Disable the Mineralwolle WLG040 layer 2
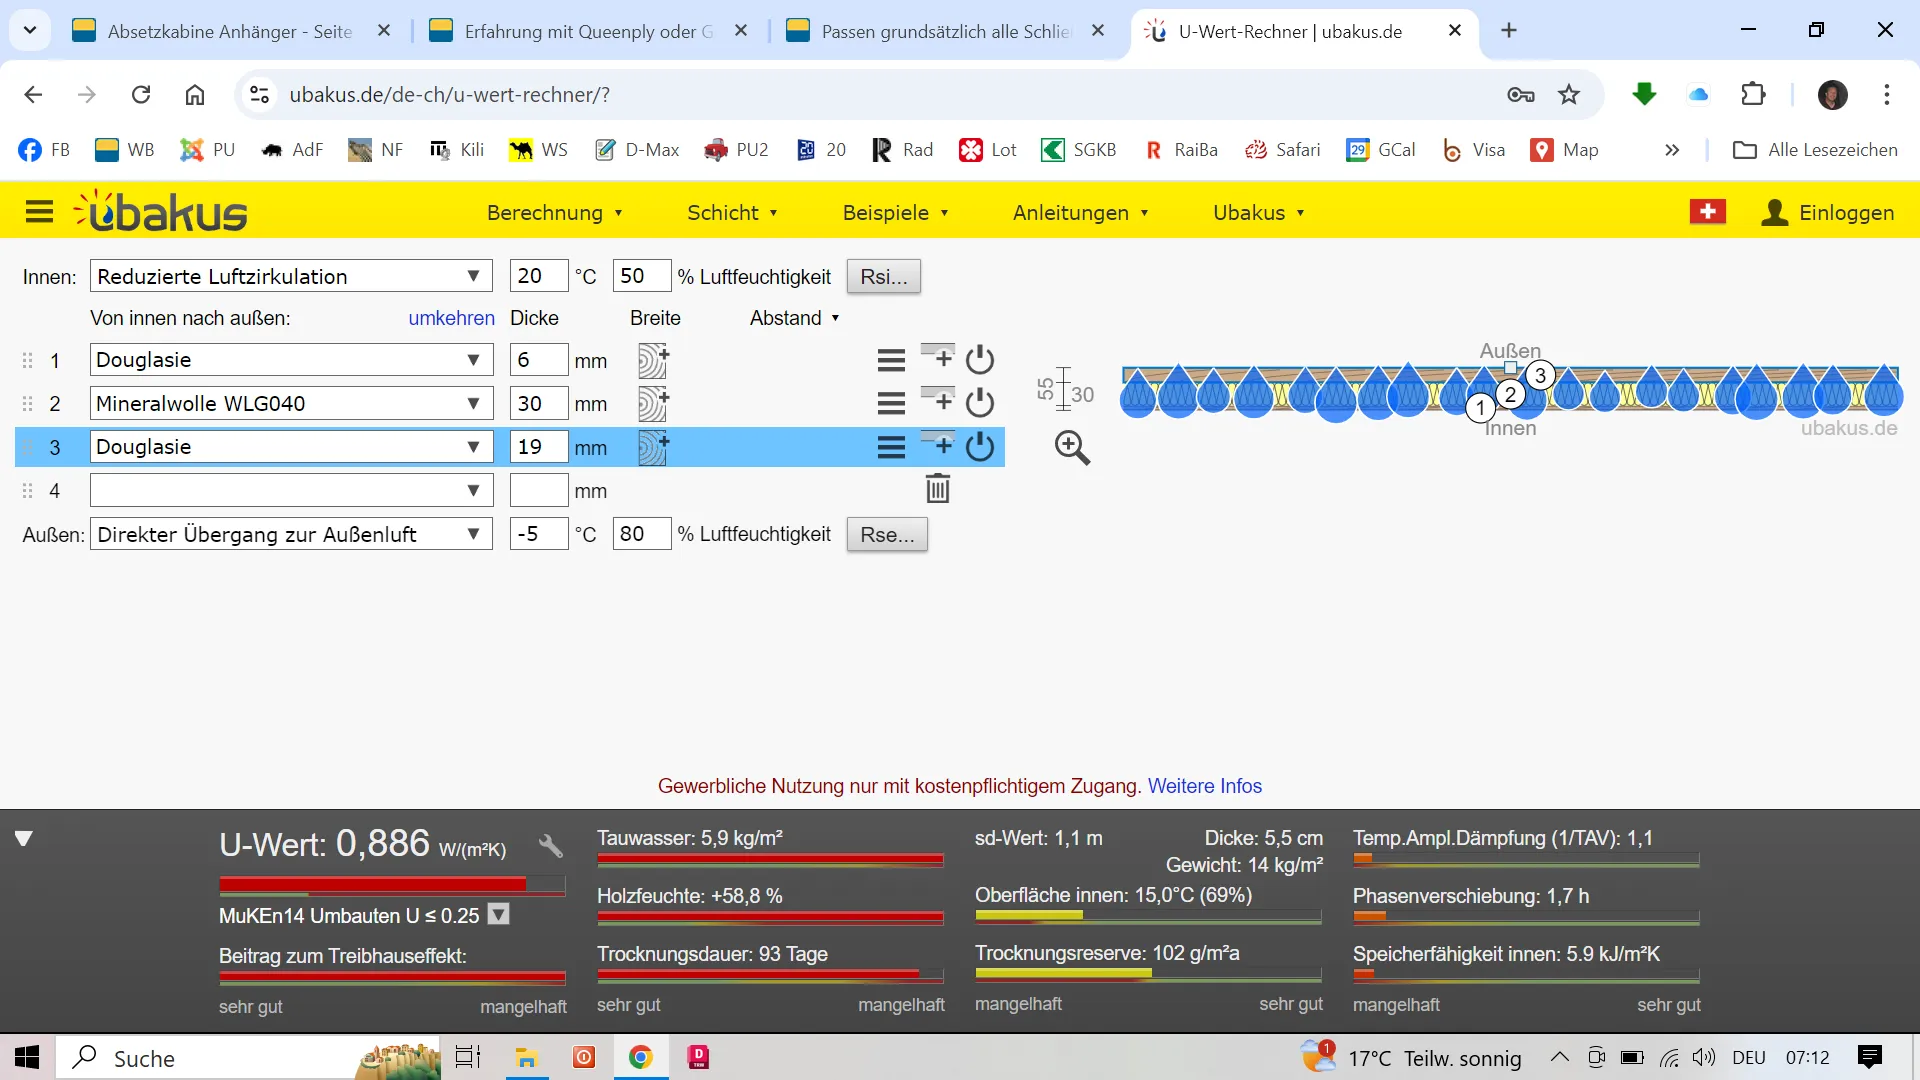The image size is (1920, 1080). coord(980,403)
